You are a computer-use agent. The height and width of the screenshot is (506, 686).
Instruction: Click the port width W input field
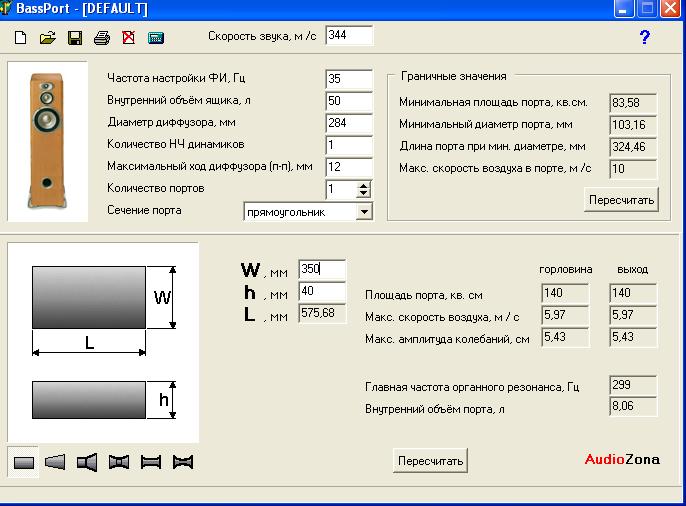[322, 269]
